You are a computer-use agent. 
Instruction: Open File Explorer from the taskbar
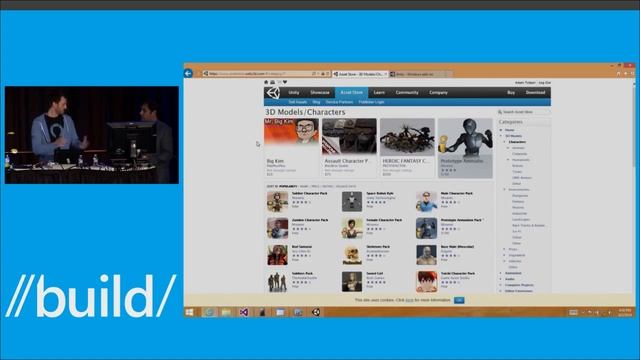coord(227,312)
